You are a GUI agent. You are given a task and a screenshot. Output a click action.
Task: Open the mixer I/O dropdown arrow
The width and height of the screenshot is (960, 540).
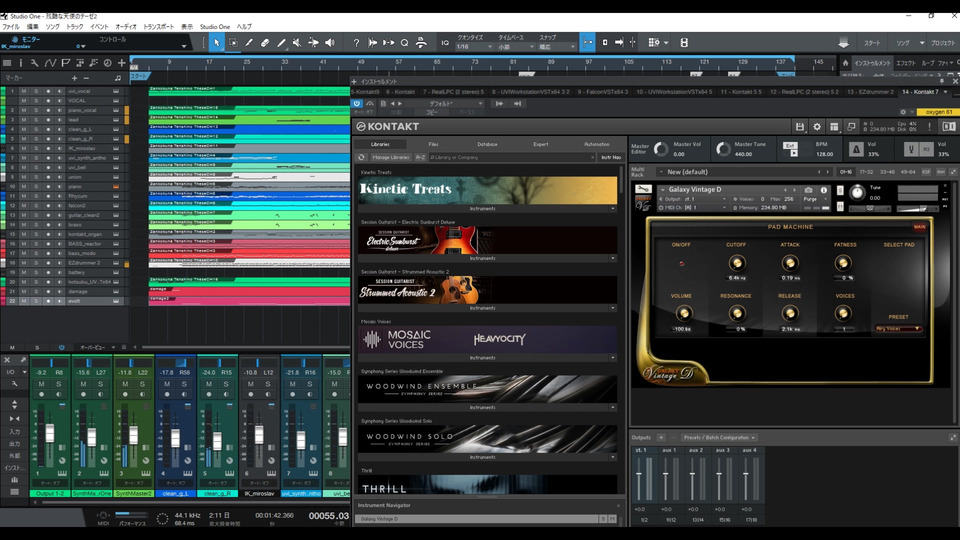(x=24, y=372)
